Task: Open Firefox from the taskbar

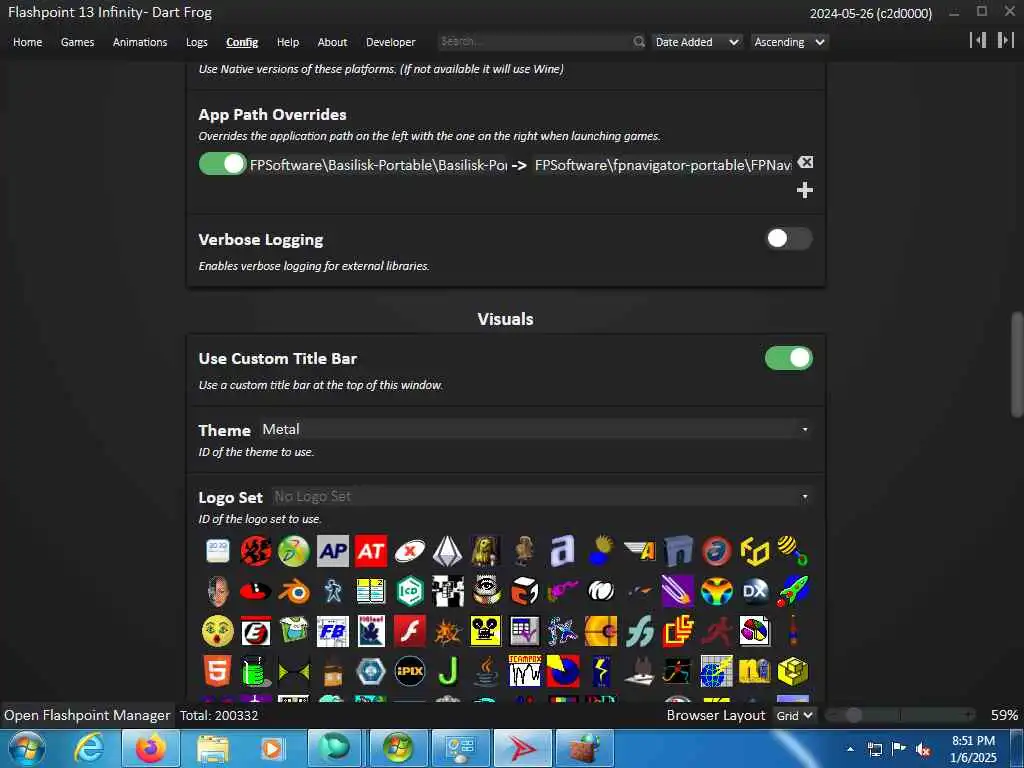Action: coord(151,749)
